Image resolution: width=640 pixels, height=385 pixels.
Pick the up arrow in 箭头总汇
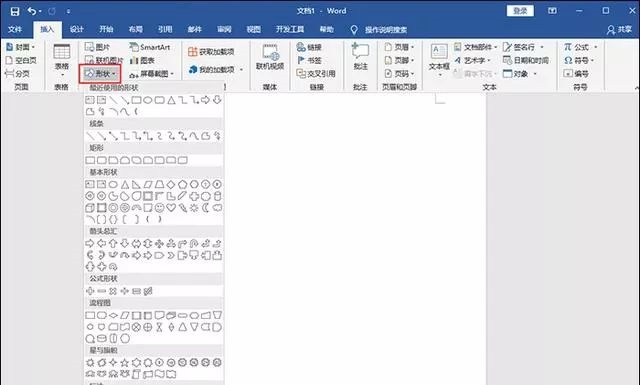(x=113, y=244)
